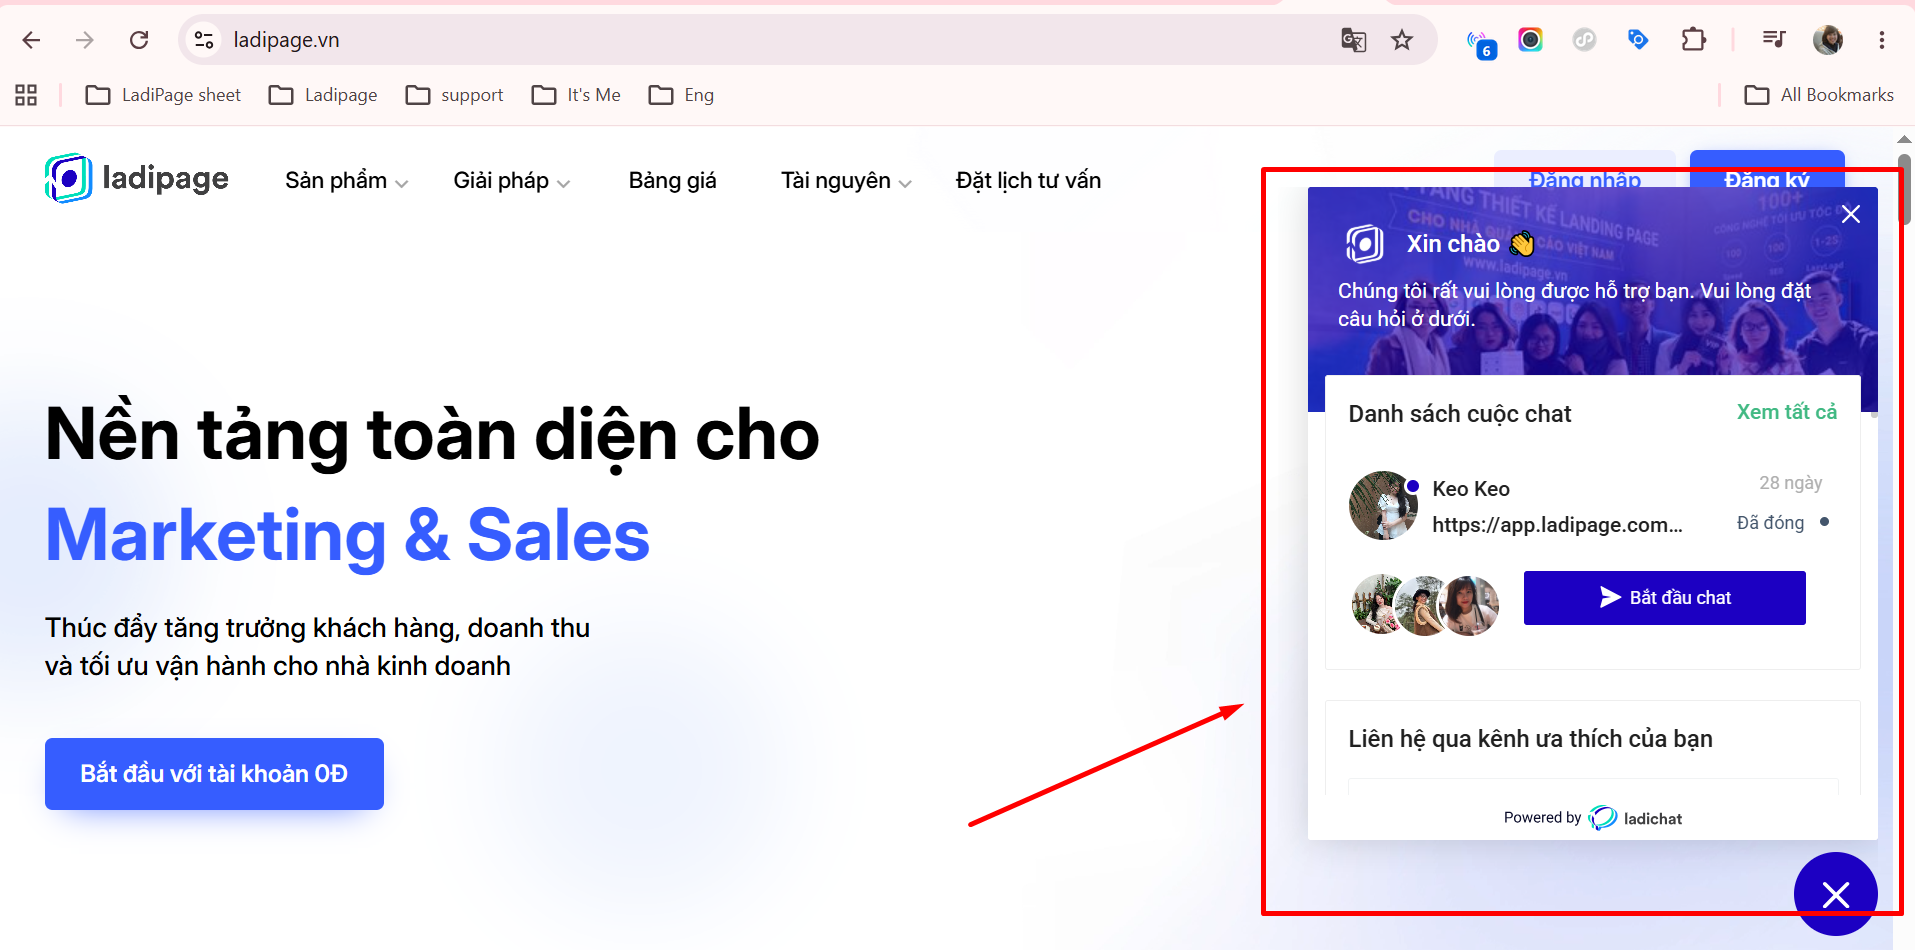Click the page vertical scrollbar thumb
This screenshot has height=950, width=1915.
(1905, 188)
